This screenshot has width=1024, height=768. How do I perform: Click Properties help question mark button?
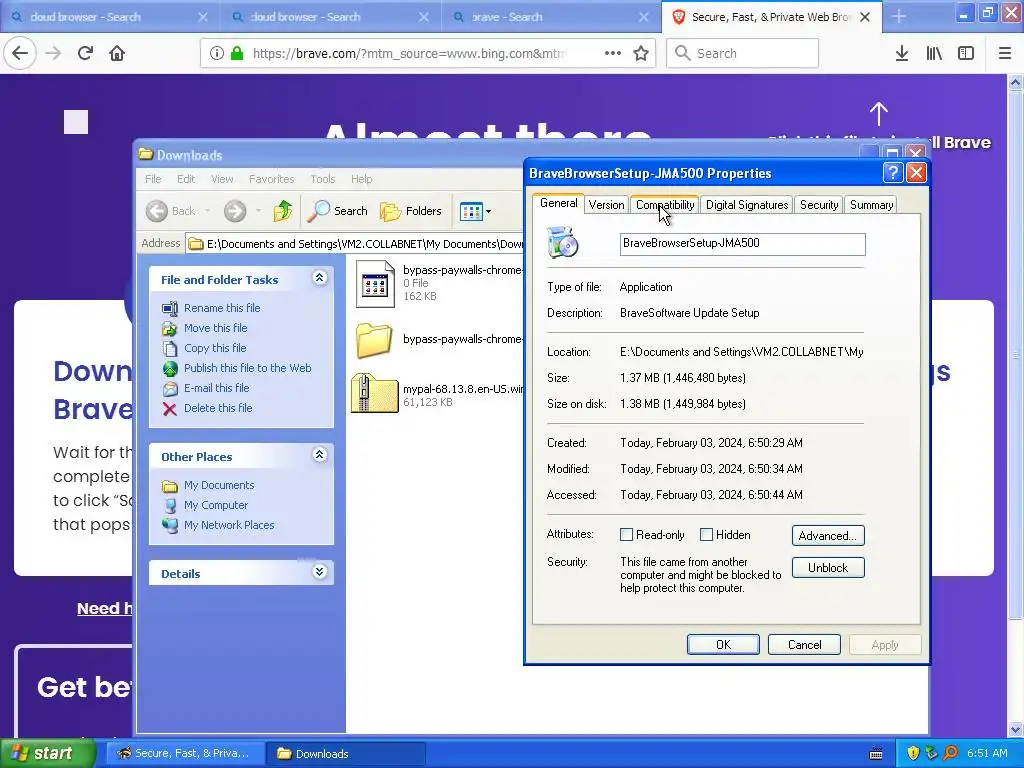(892, 172)
